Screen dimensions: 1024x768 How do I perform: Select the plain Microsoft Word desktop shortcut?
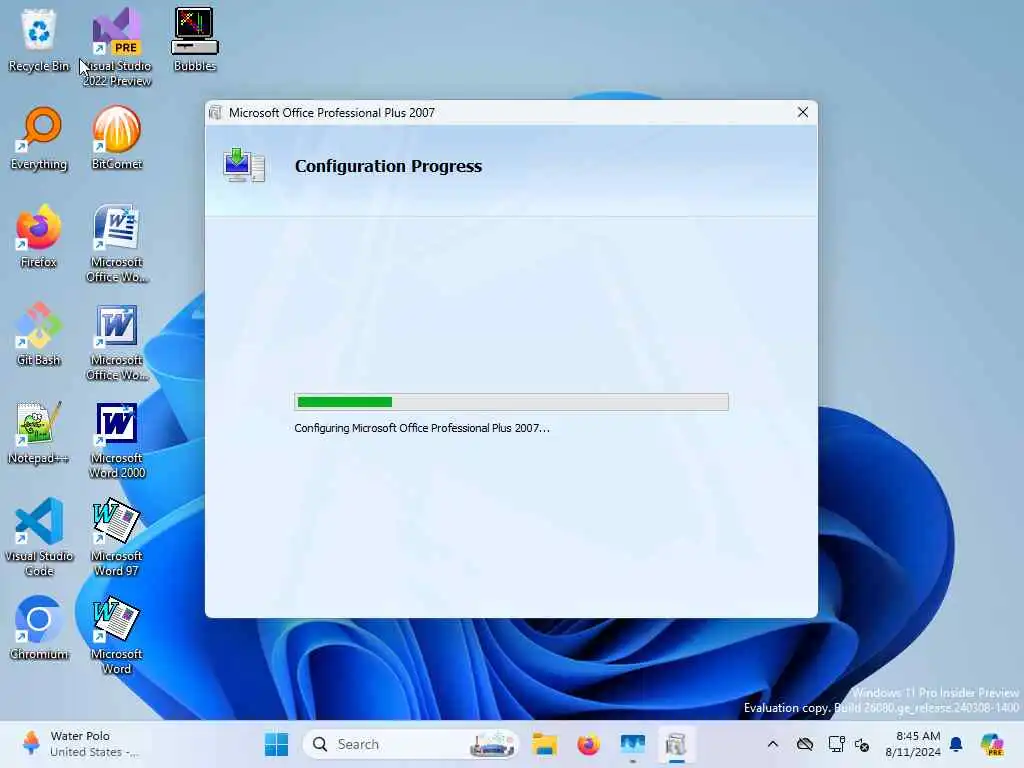117,635
